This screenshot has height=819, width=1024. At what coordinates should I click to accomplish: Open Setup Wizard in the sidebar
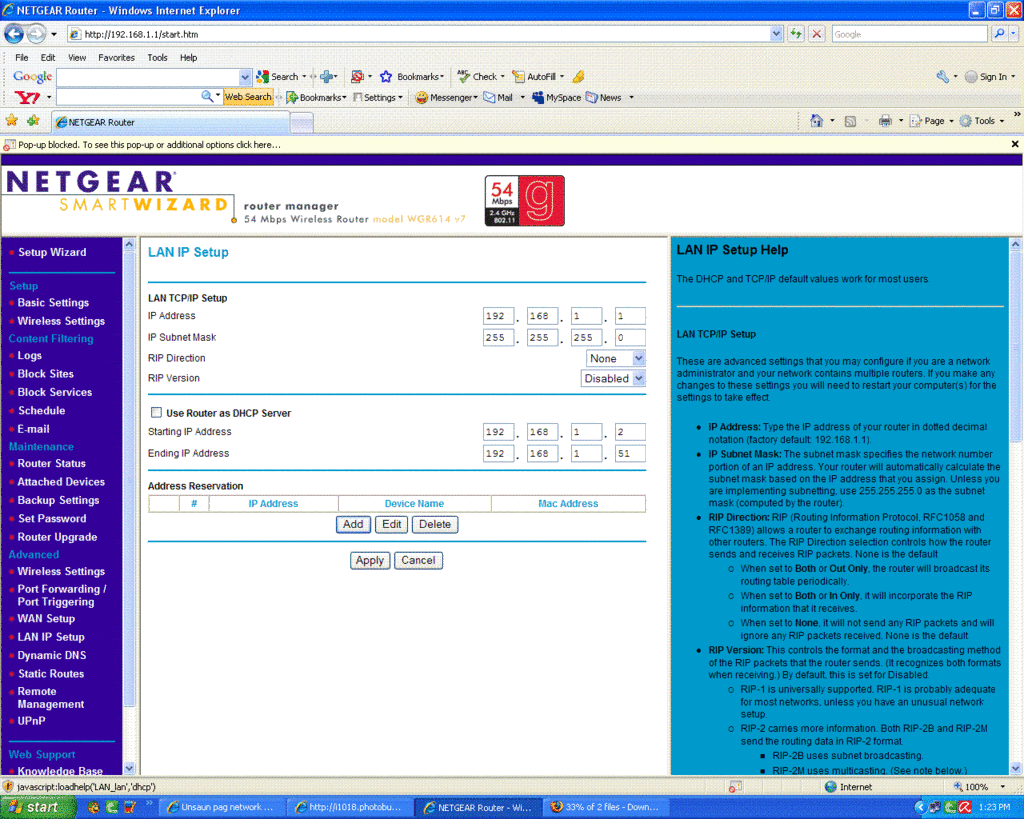[52, 252]
